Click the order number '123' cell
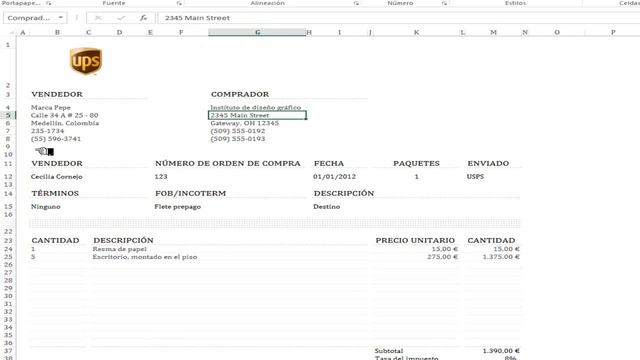640x360 pixels. point(161,177)
